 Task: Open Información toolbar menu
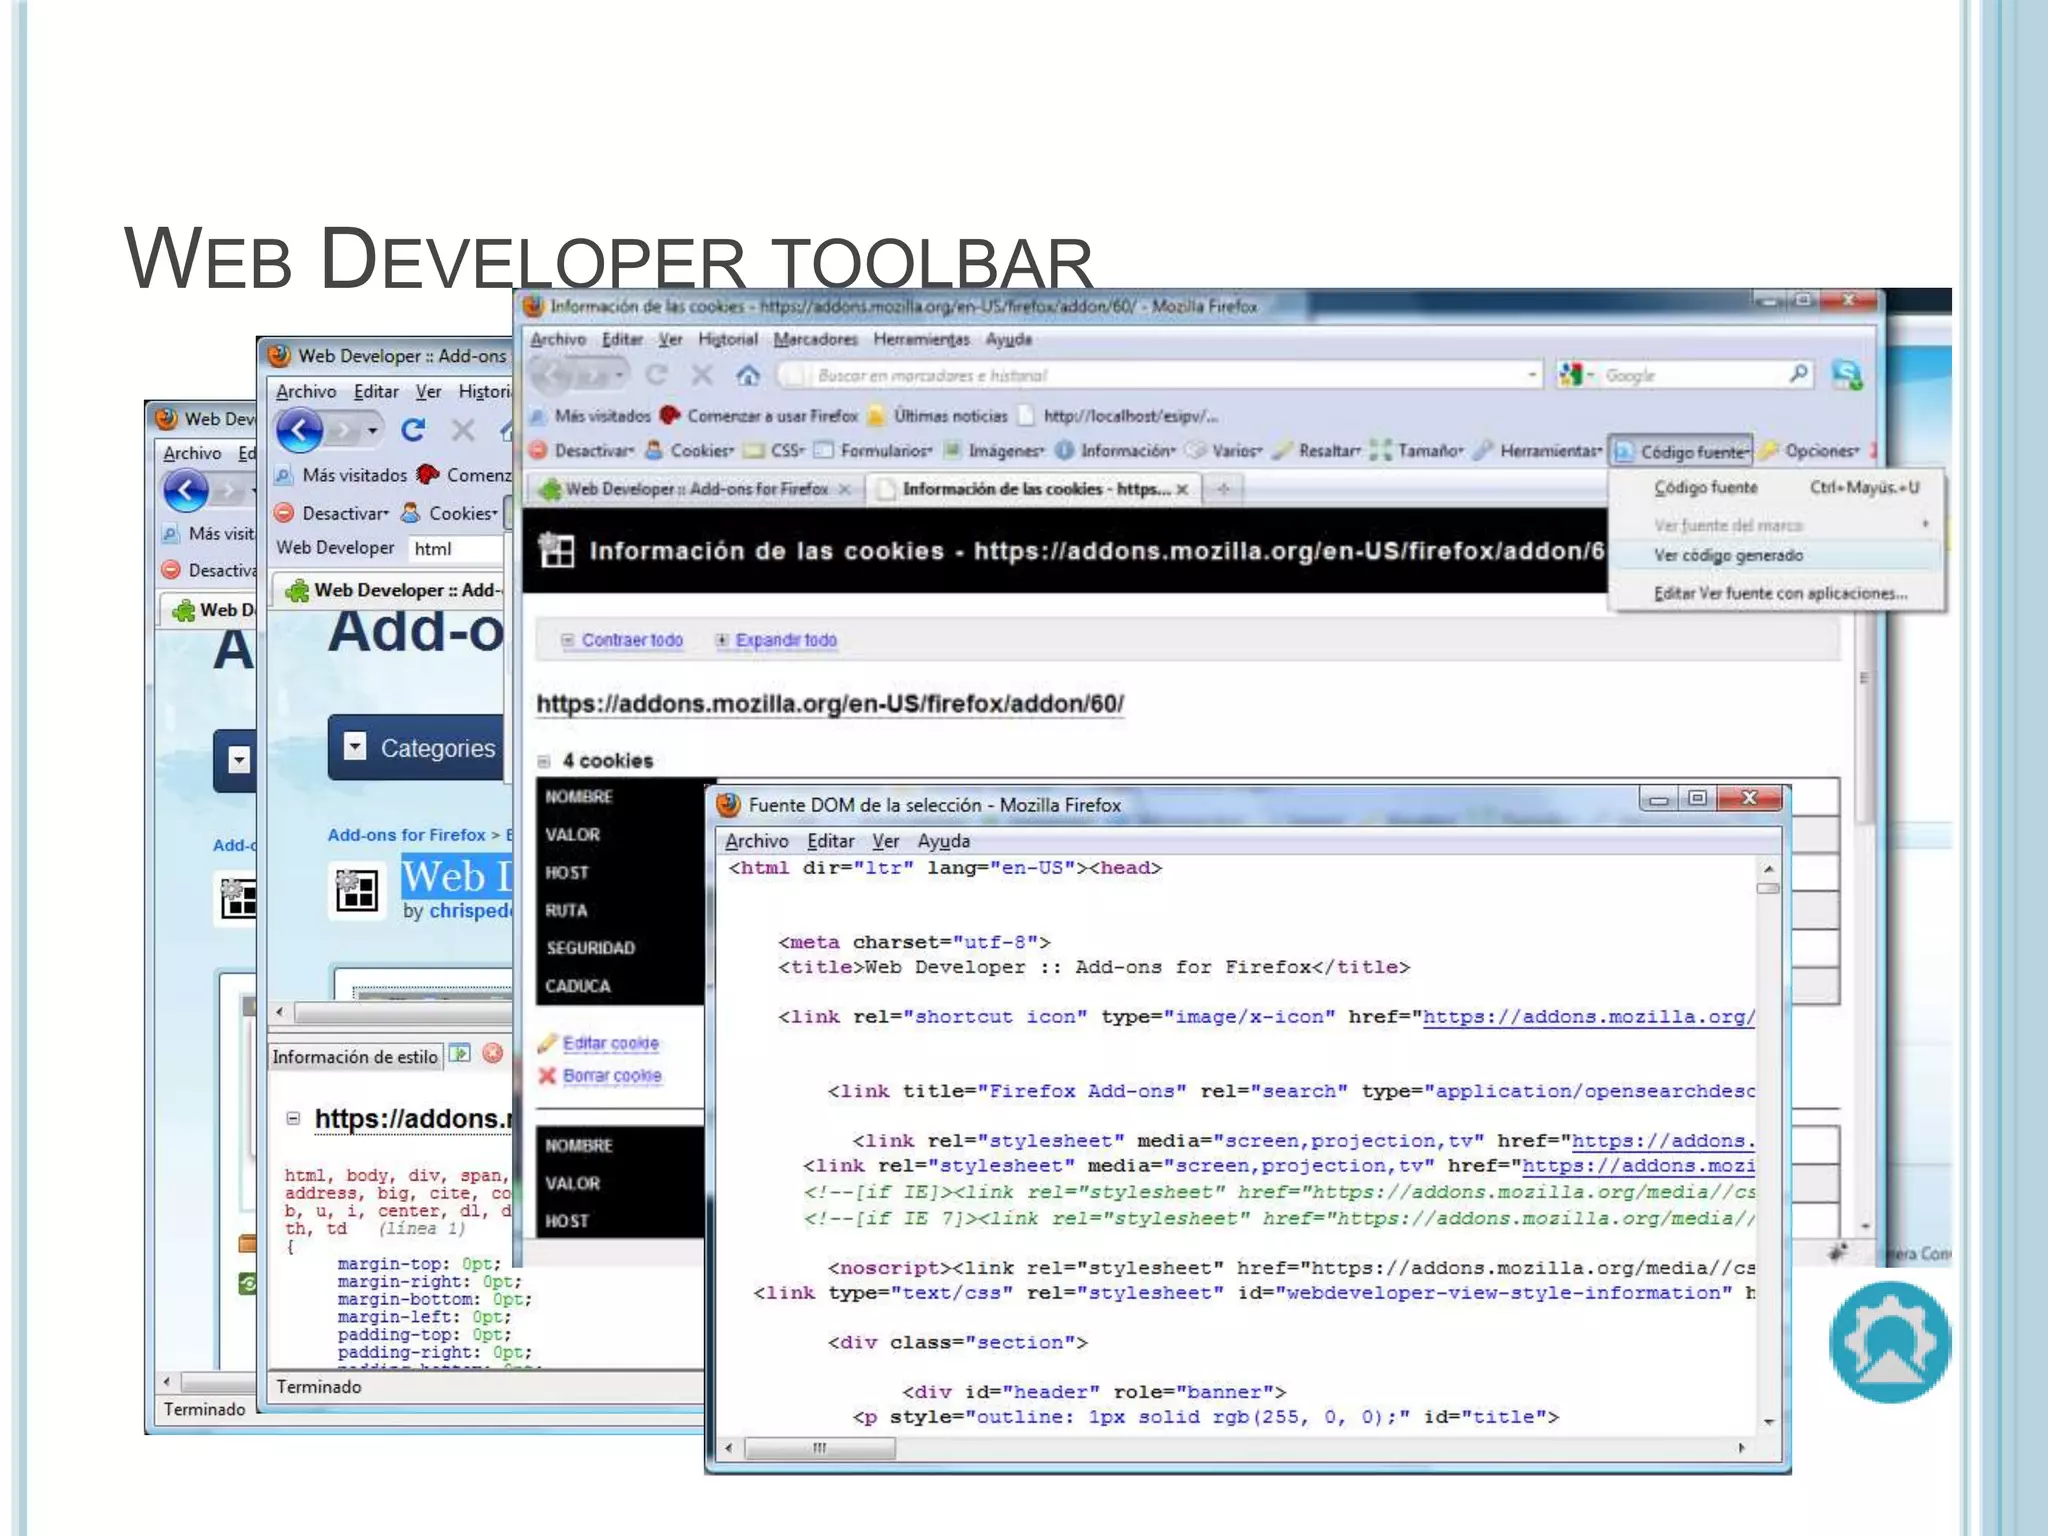point(1116,451)
